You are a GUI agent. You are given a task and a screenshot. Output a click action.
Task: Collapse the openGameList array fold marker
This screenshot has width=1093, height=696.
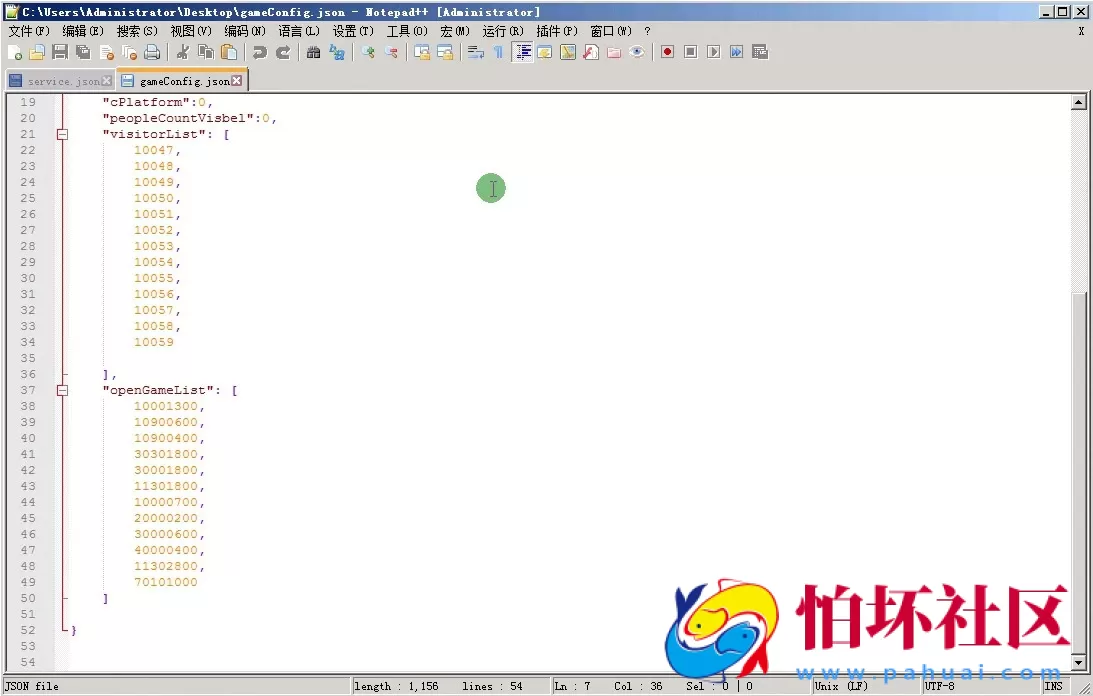pyautogui.click(x=62, y=390)
